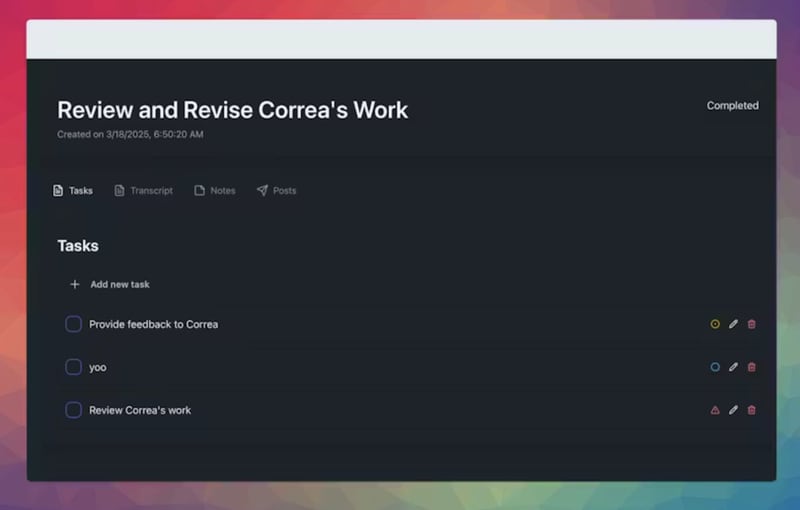Edit the Review Correa's work task
The height and width of the screenshot is (510, 800).
tap(733, 410)
